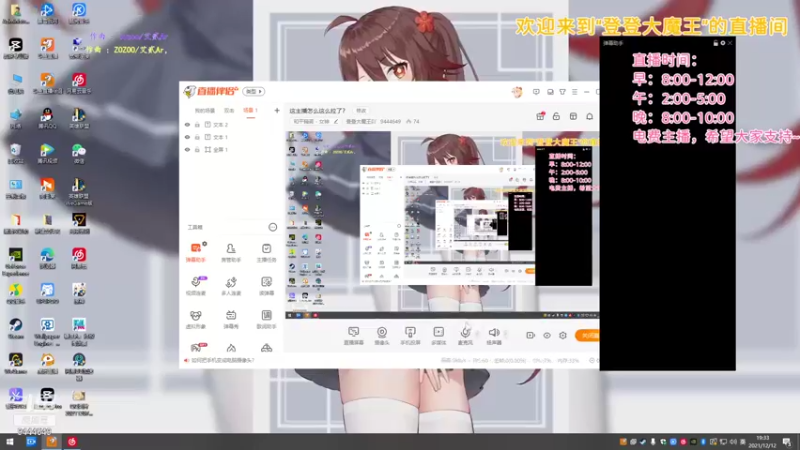This screenshot has width=800, height=450.
Task: Open settings gear of the 弹幕助手 window
Action: tap(722, 43)
